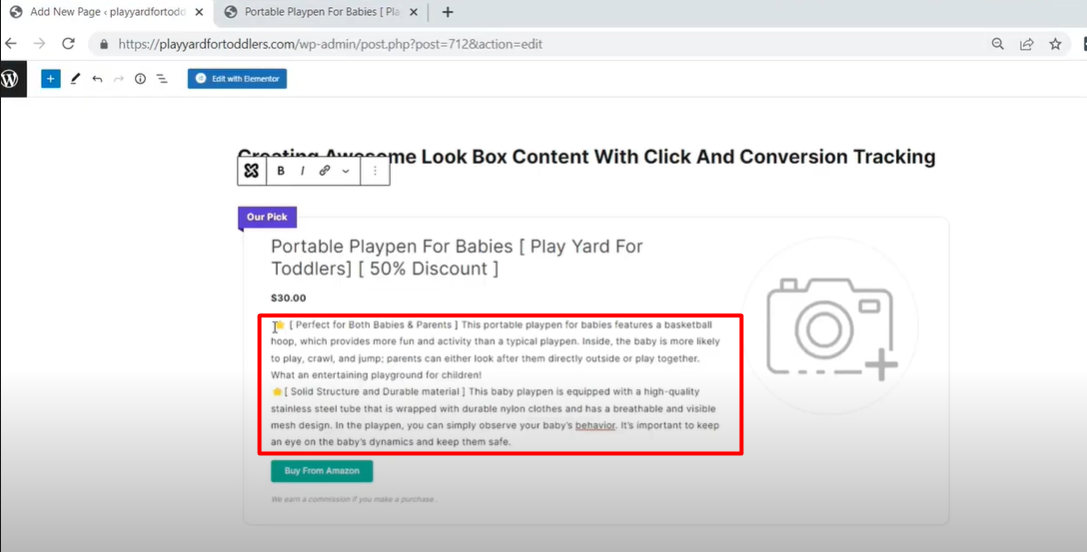Screen dimensions: 1087x552
Task: Open the WordPress logo menu
Action: click(10, 79)
